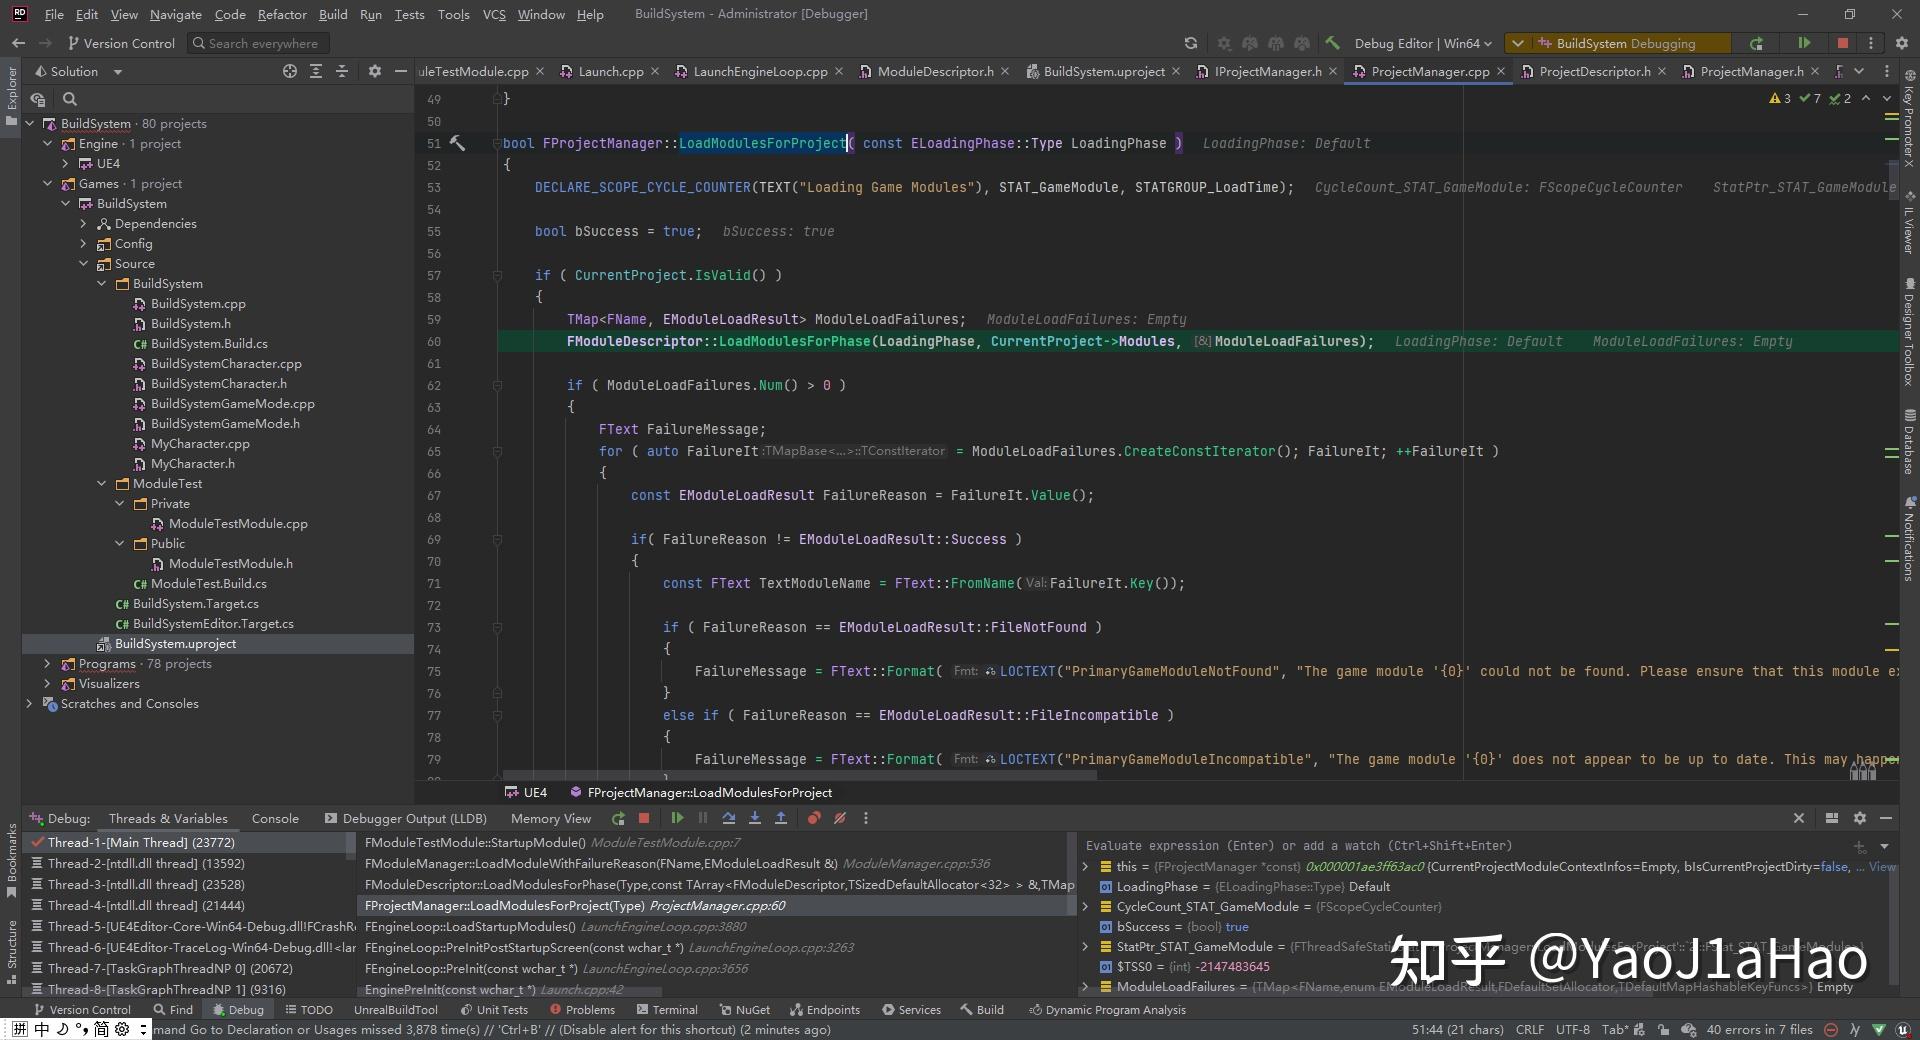Open Memory View in debug panel
Screen dimensions: 1920x1040
point(550,818)
